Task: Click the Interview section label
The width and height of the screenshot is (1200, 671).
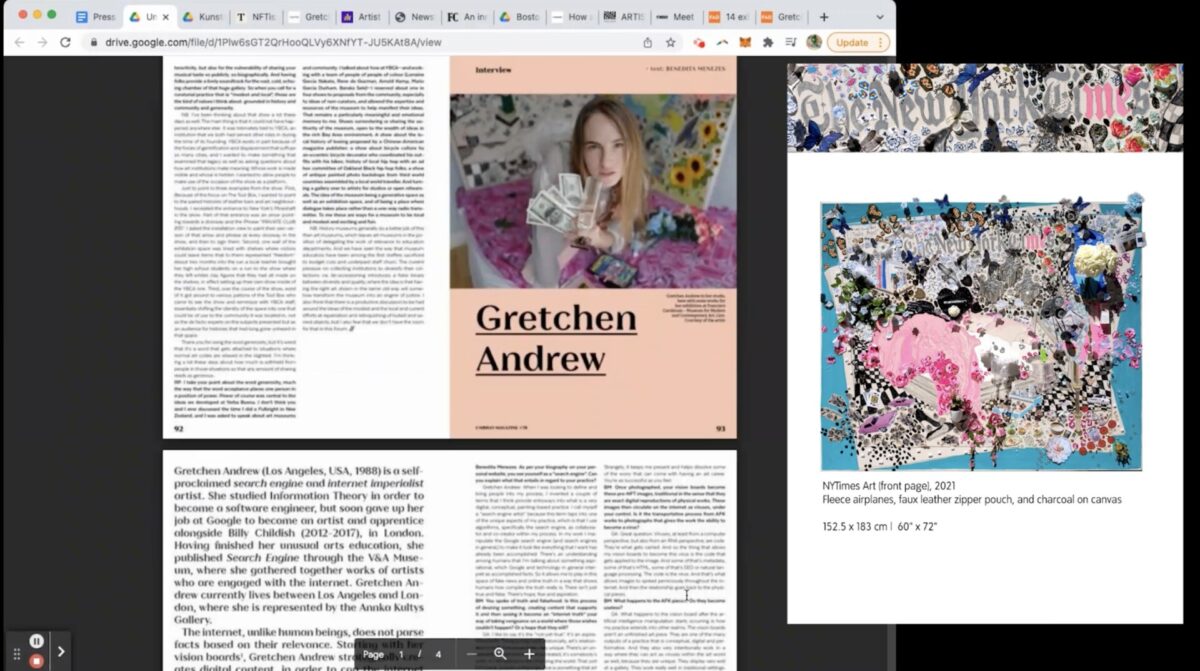Action: 495,71
